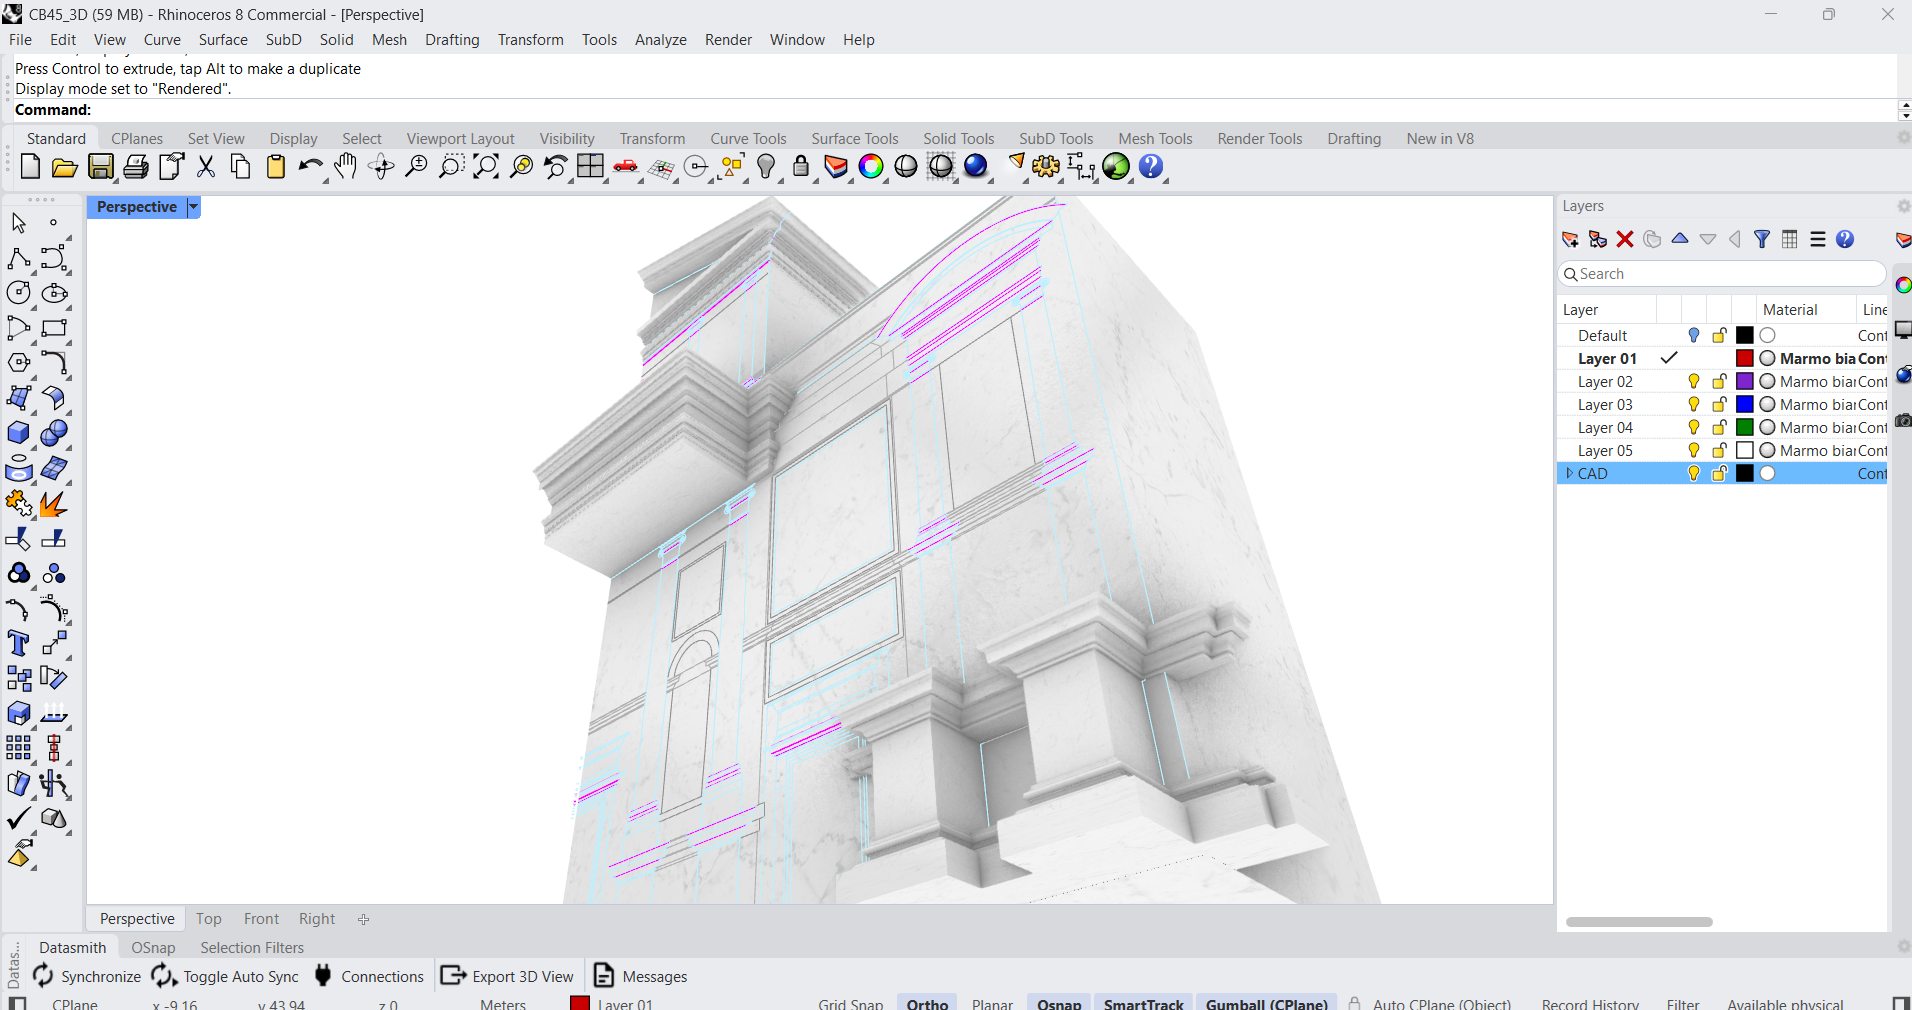Toggle visibility bulb for Layer 03
This screenshot has width=1912, height=1010.
tap(1693, 405)
